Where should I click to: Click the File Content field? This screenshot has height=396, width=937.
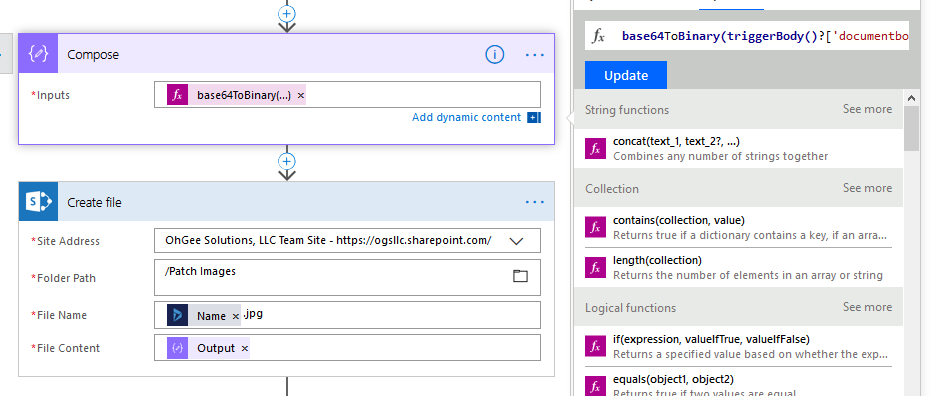pos(347,348)
